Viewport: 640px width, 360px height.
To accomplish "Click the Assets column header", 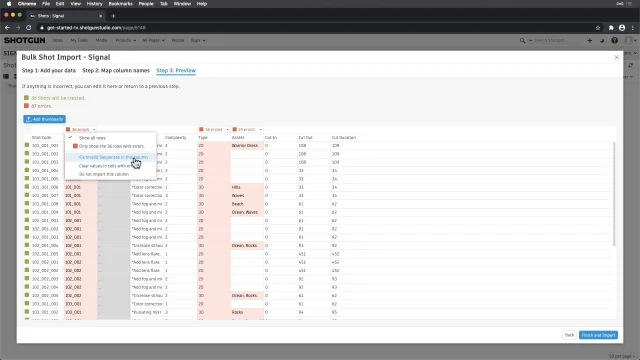I will (238, 138).
